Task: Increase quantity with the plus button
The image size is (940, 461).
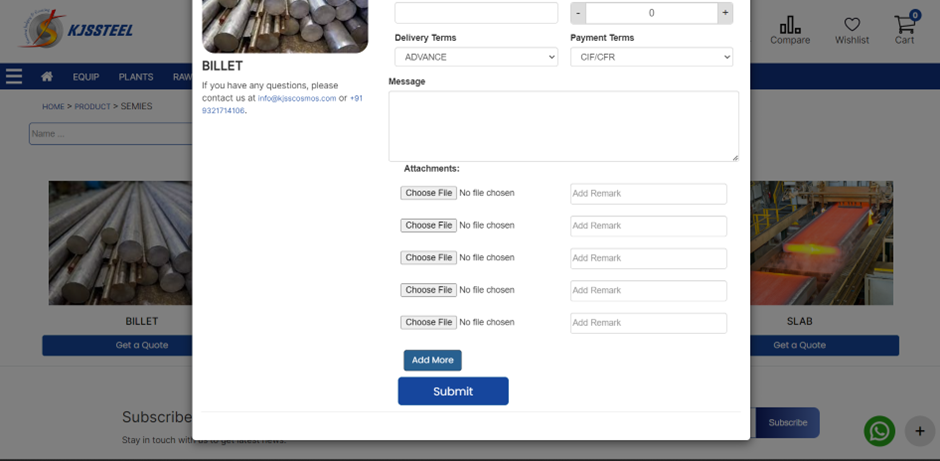Action: pos(725,13)
